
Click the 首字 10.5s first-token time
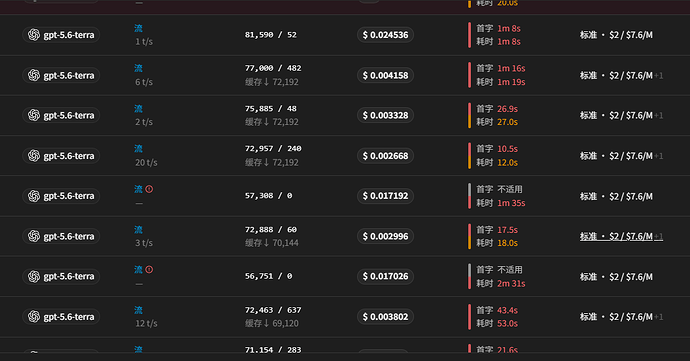point(497,149)
